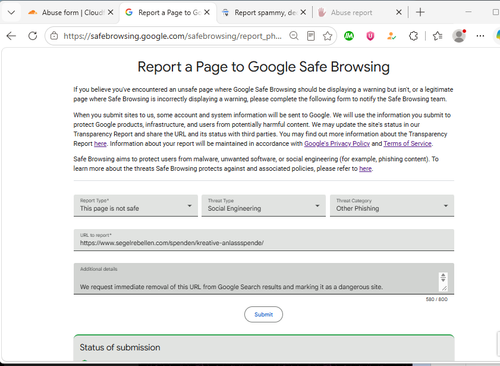Click the Additional details scroll stepper
500x366 pixels.
[x=443, y=277]
